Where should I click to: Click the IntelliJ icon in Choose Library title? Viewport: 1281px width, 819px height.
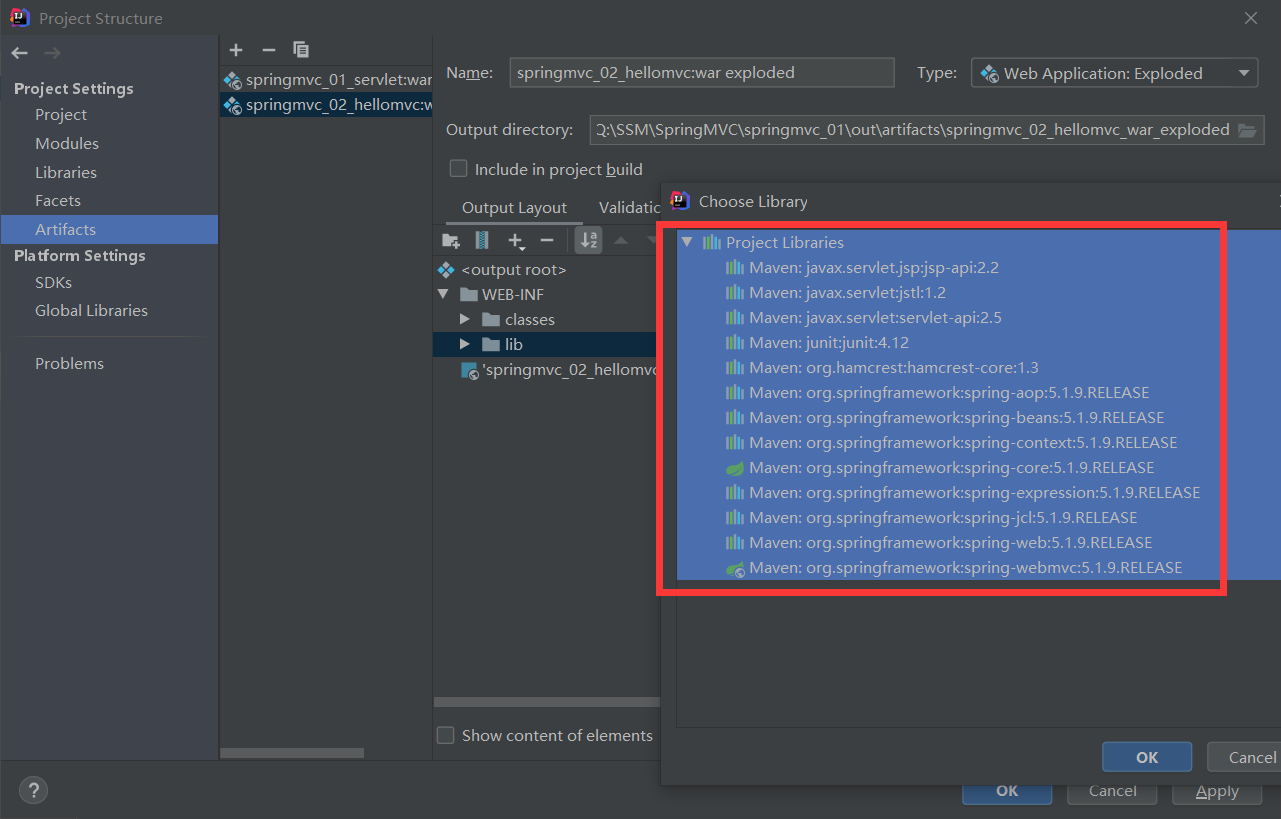680,201
